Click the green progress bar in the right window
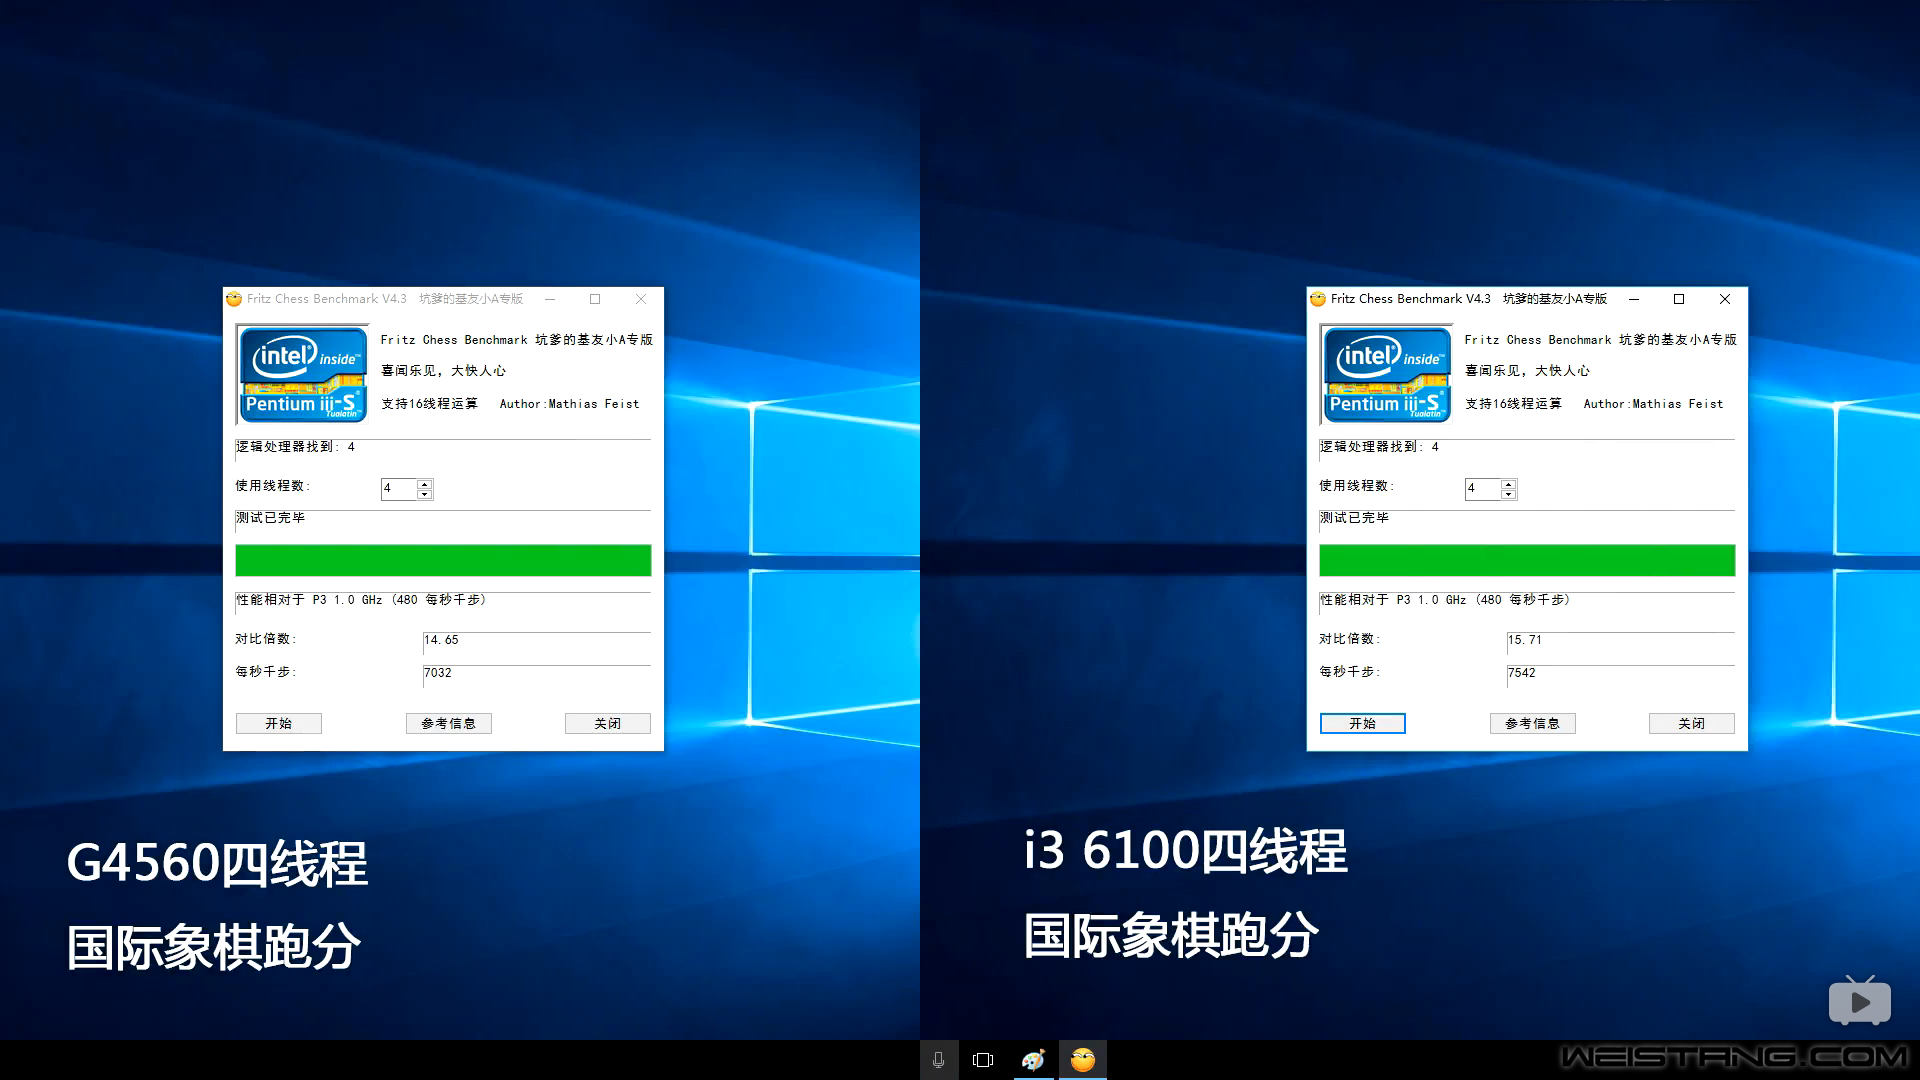This screenshot has width=1920, height=1080. pyautogui.click(x=1528, y=561)
